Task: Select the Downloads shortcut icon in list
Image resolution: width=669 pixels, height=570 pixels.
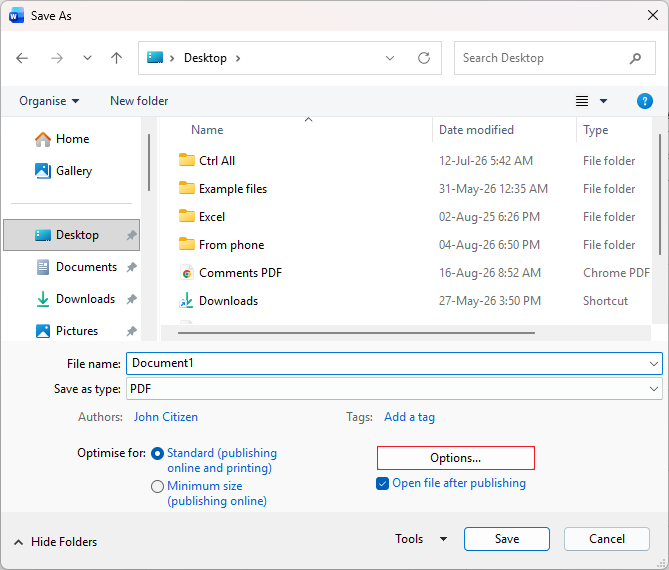Action: 186,301
